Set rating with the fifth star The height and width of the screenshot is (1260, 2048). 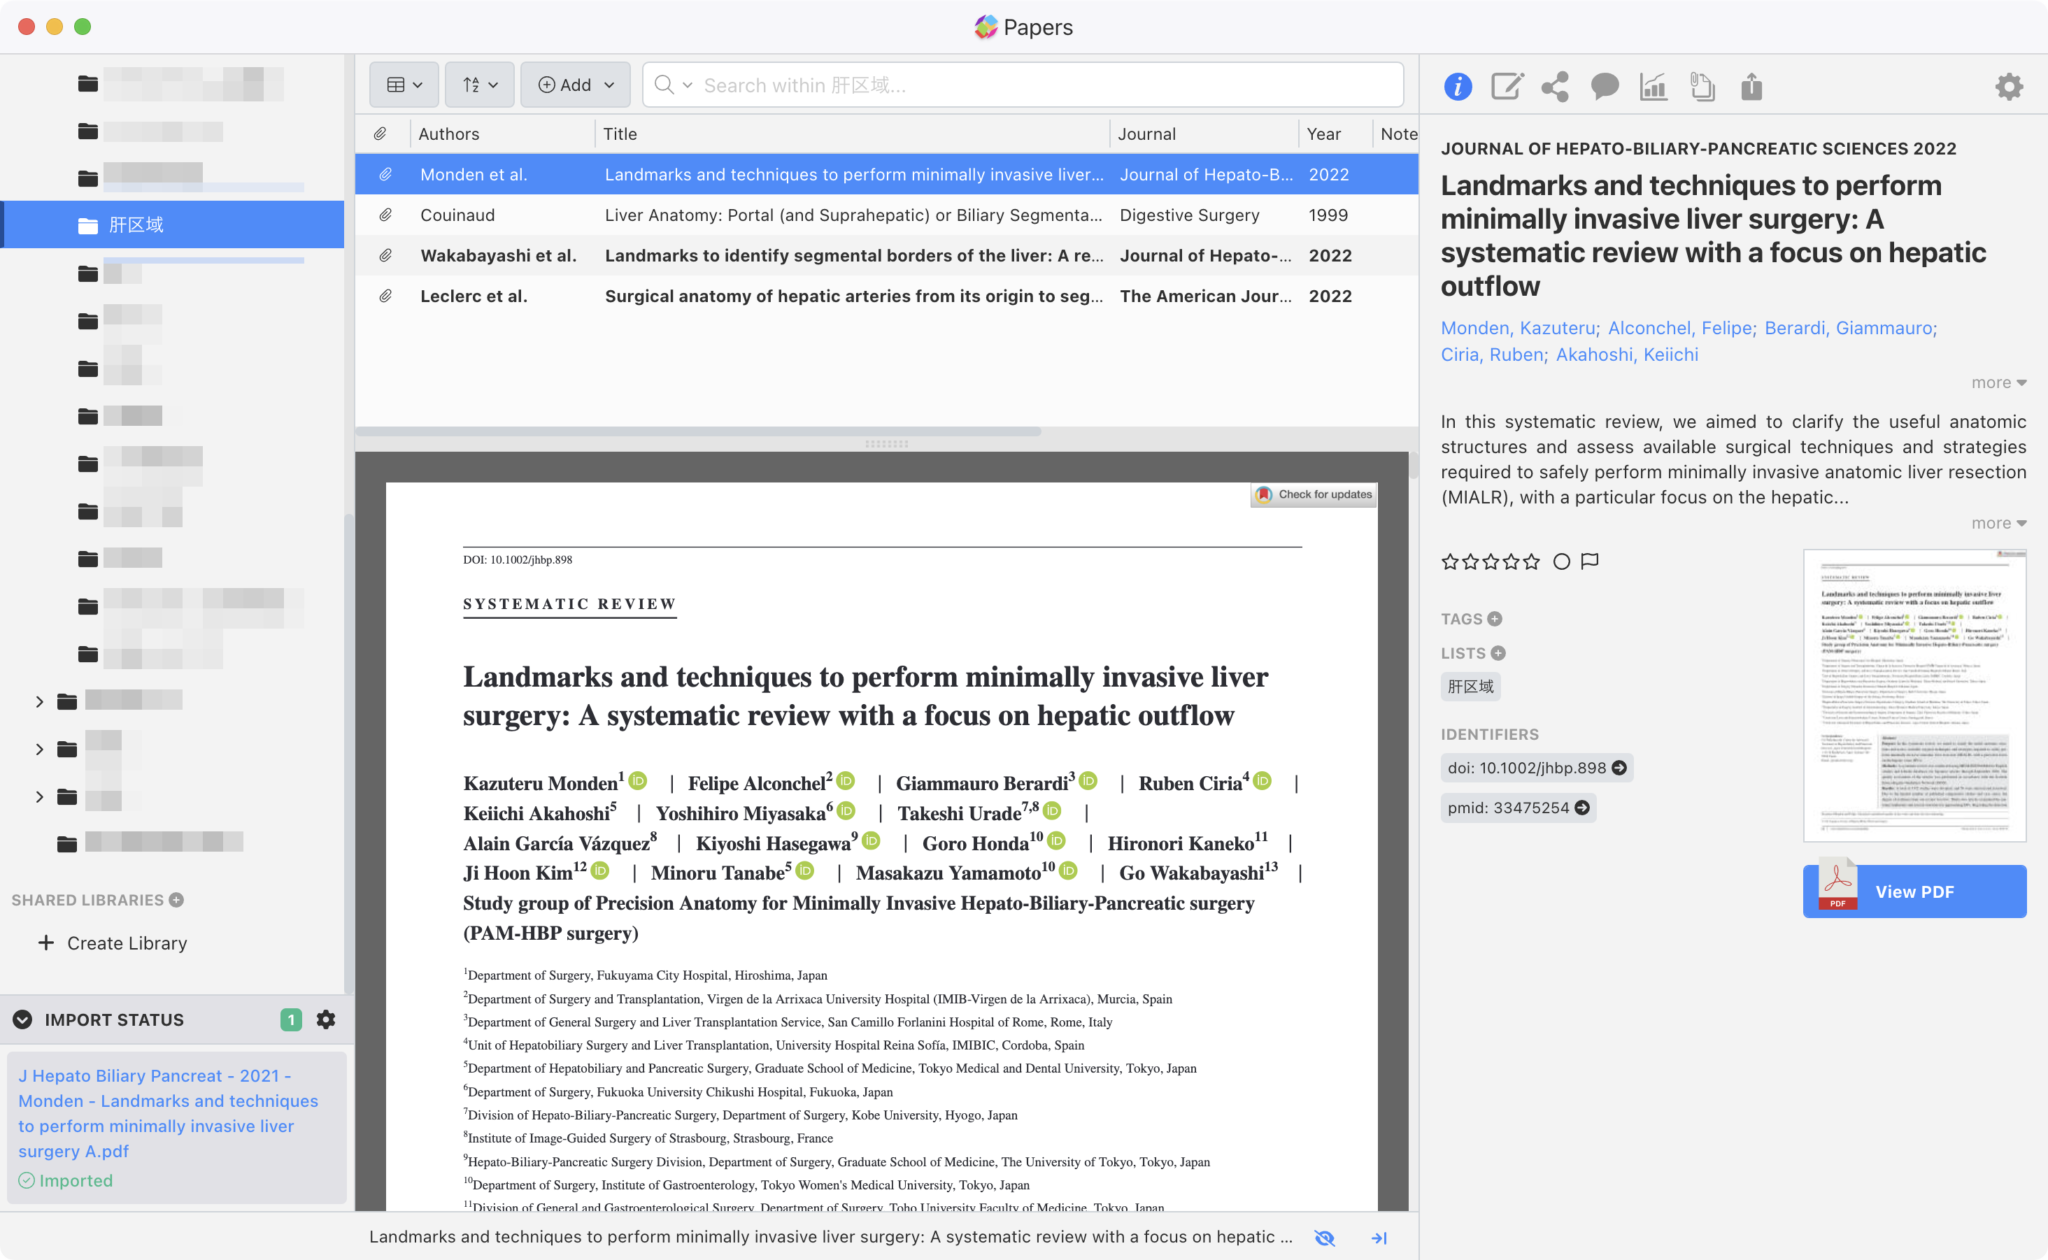pyautogui.click(x=1531, y=561)
